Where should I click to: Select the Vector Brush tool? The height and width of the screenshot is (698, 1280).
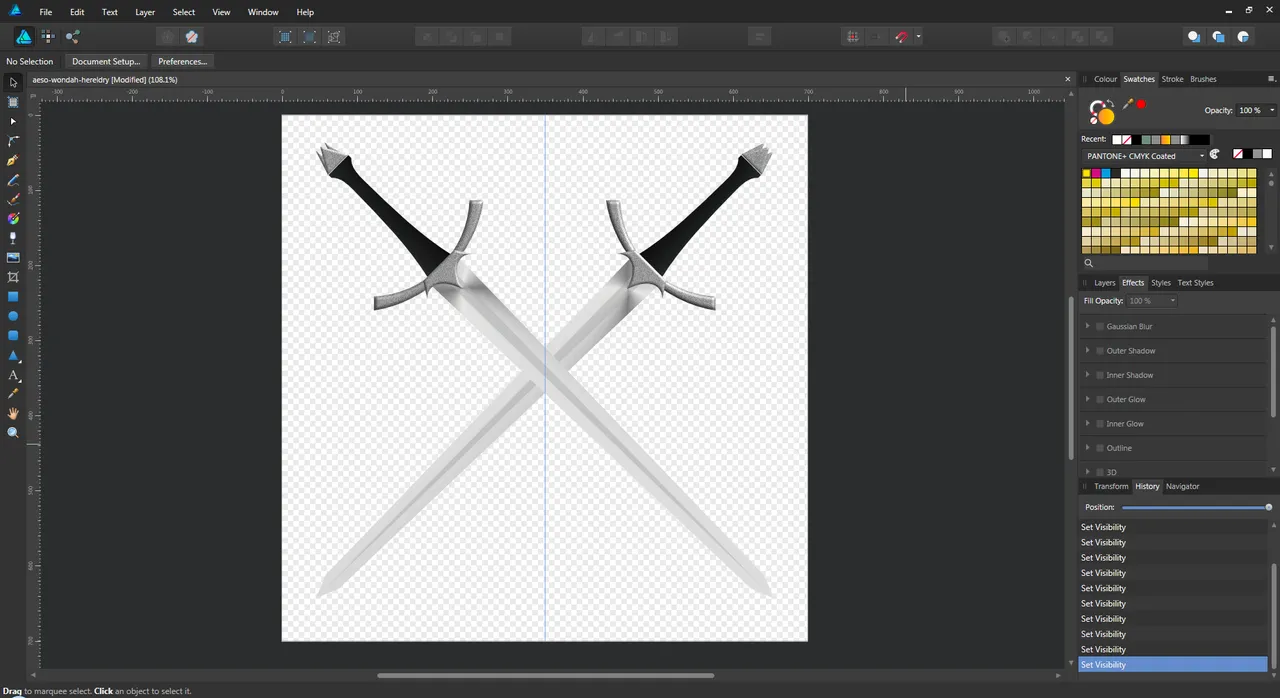tap(13, 199)
